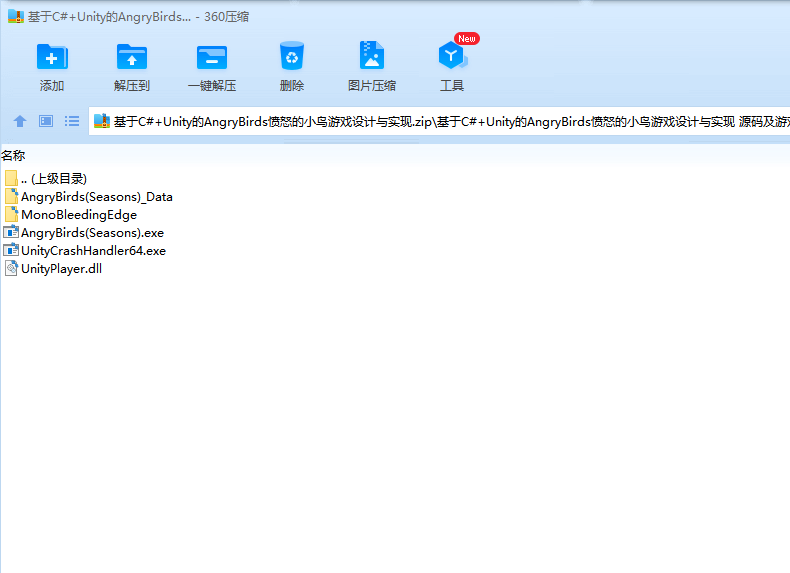Click the red New badge on 工具

point(467,39)
